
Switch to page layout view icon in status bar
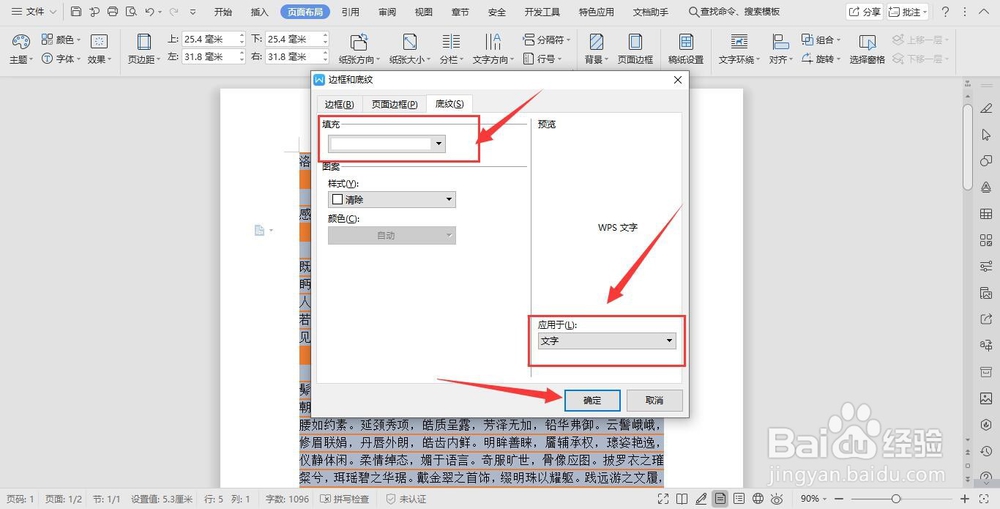(720, 499)
